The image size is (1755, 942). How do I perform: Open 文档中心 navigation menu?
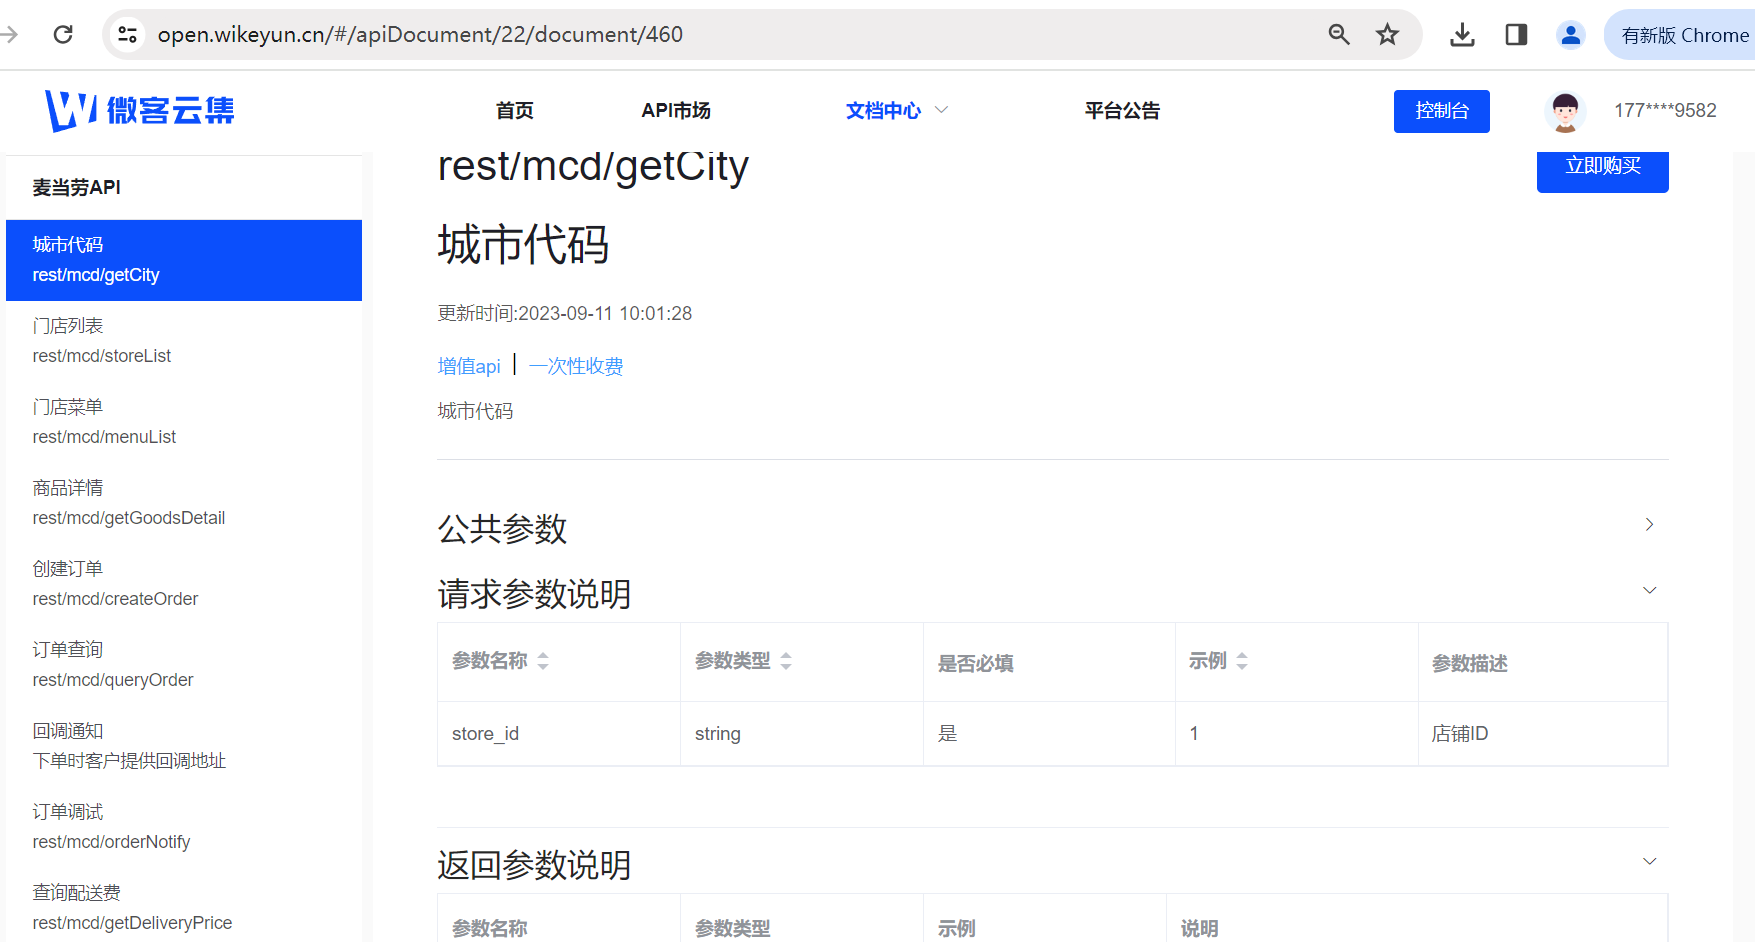click(883, 110)
